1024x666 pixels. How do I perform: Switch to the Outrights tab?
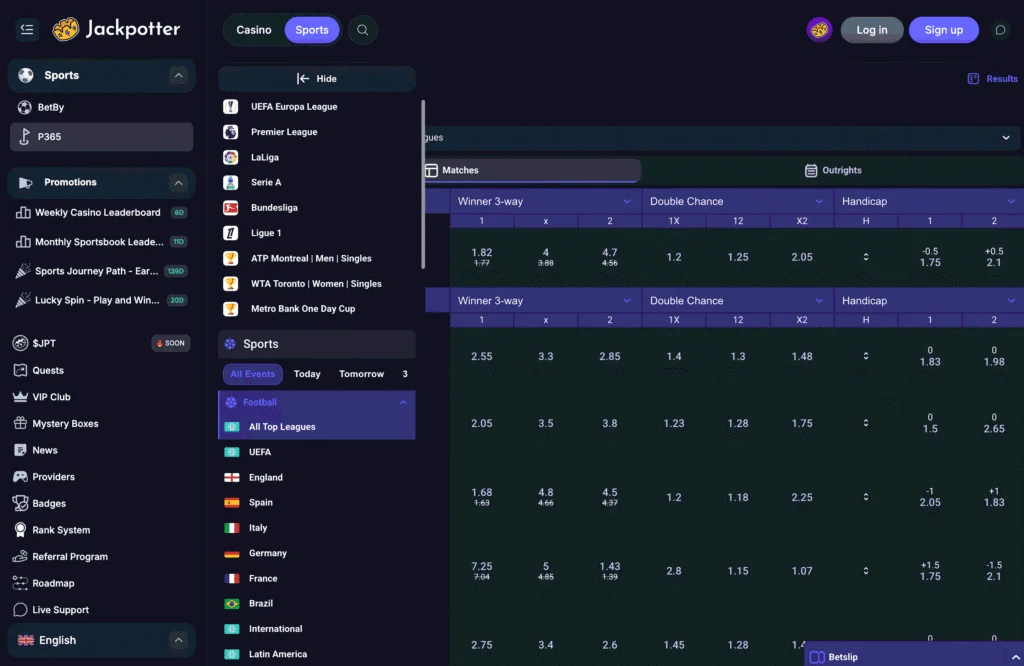833,170
